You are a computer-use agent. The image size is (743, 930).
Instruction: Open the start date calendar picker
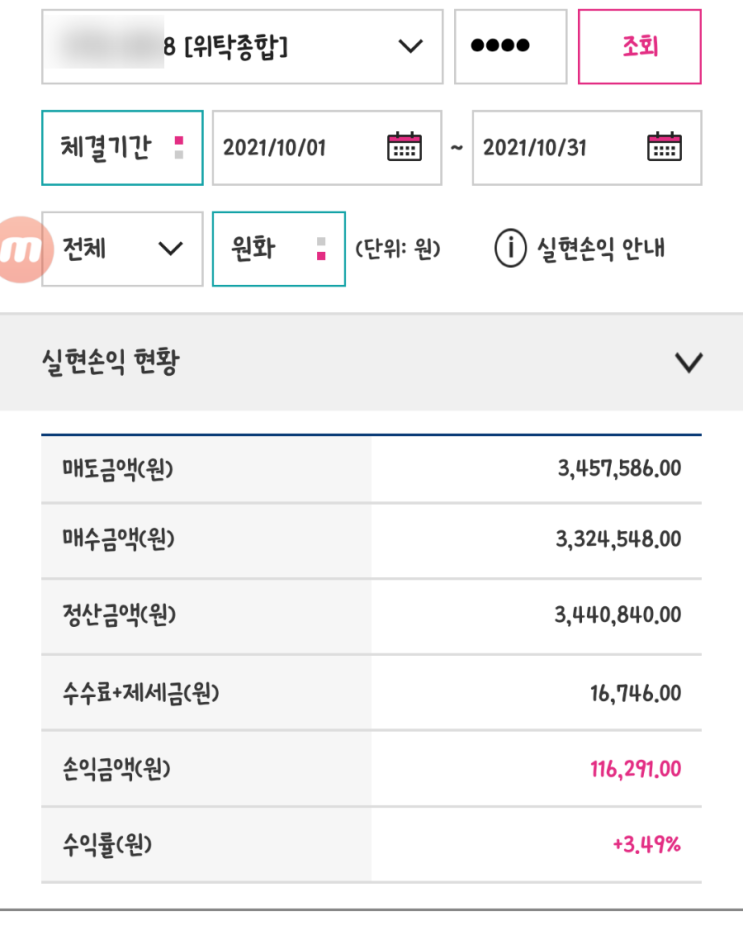pyautogui.click(x=404, y=148)
